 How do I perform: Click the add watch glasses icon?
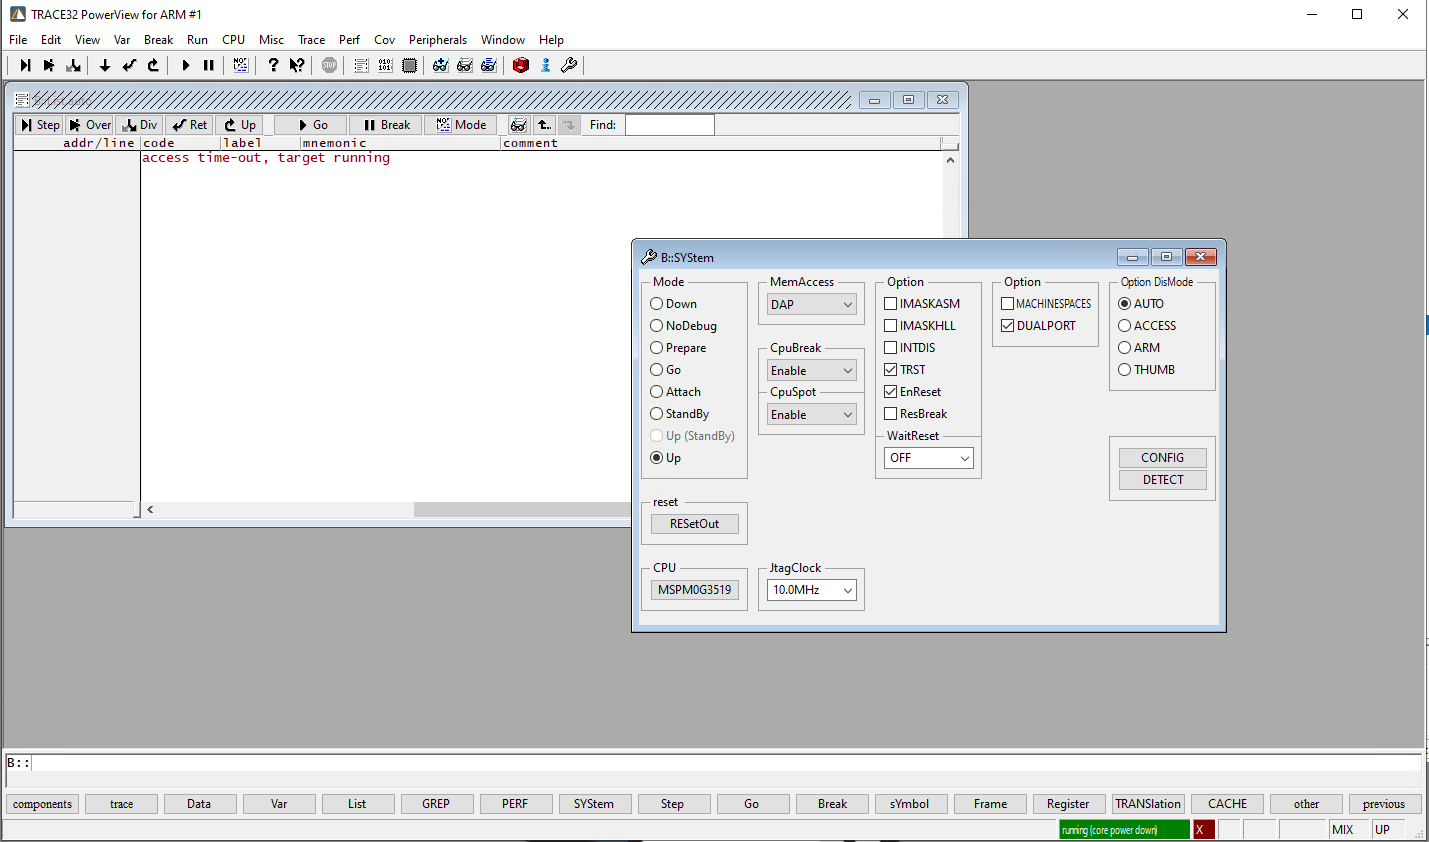pyautogui.click(x=441, y=65)
